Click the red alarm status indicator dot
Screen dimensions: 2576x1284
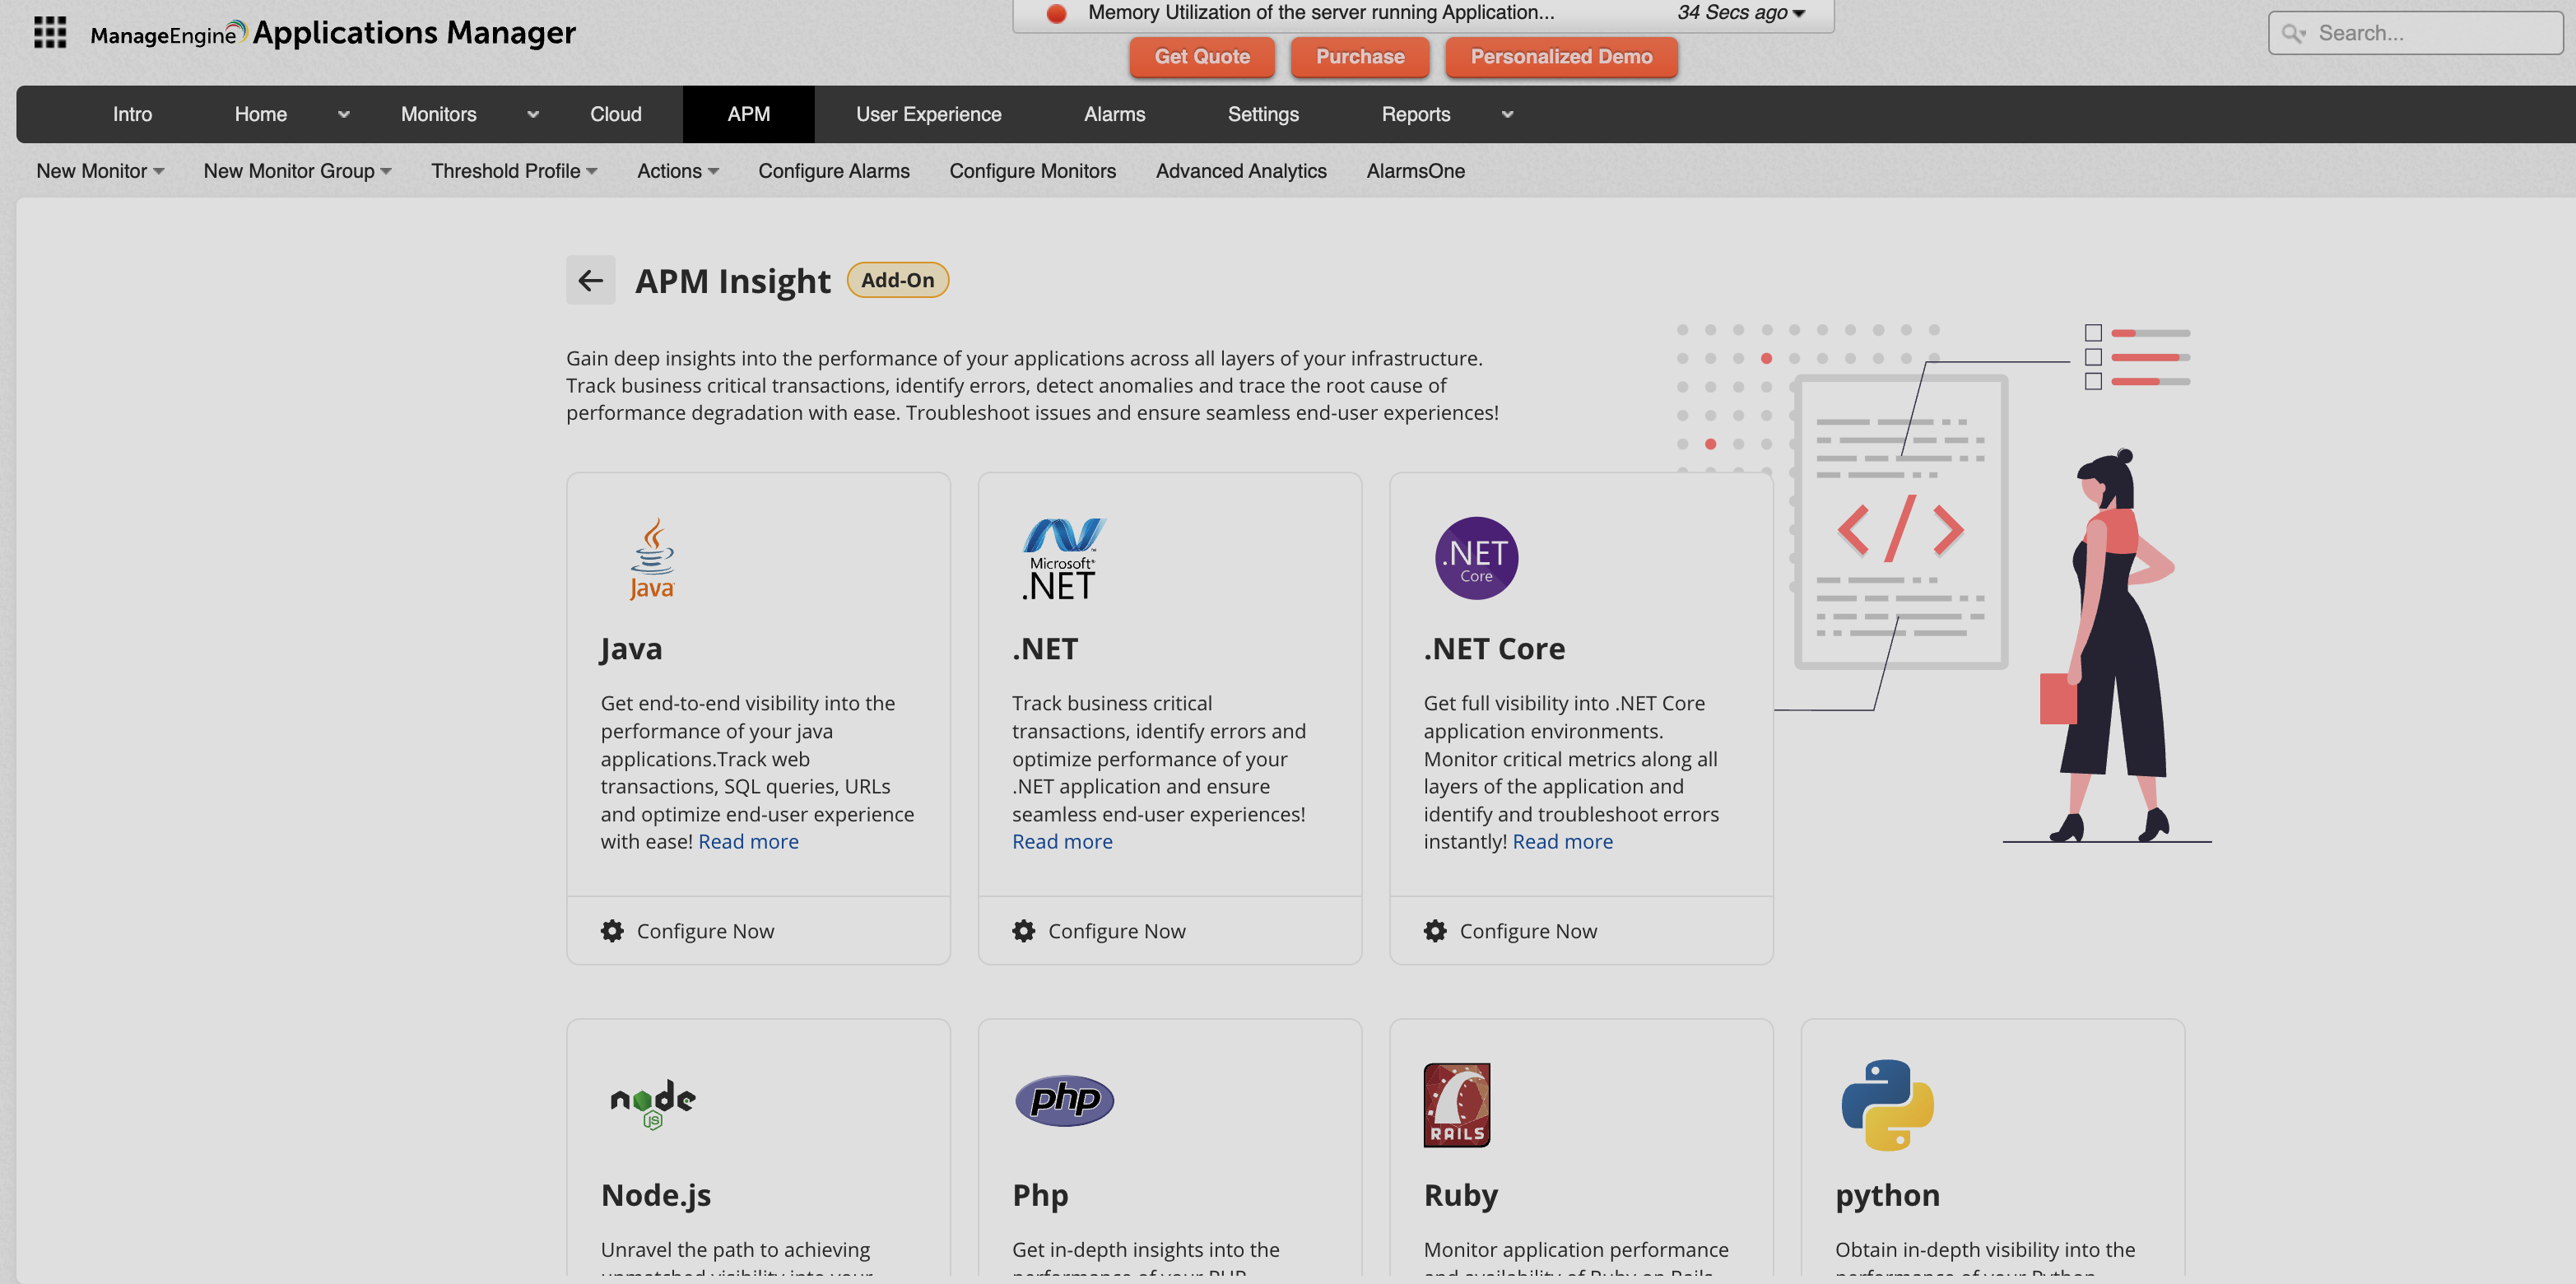(x=1056, y=14)
